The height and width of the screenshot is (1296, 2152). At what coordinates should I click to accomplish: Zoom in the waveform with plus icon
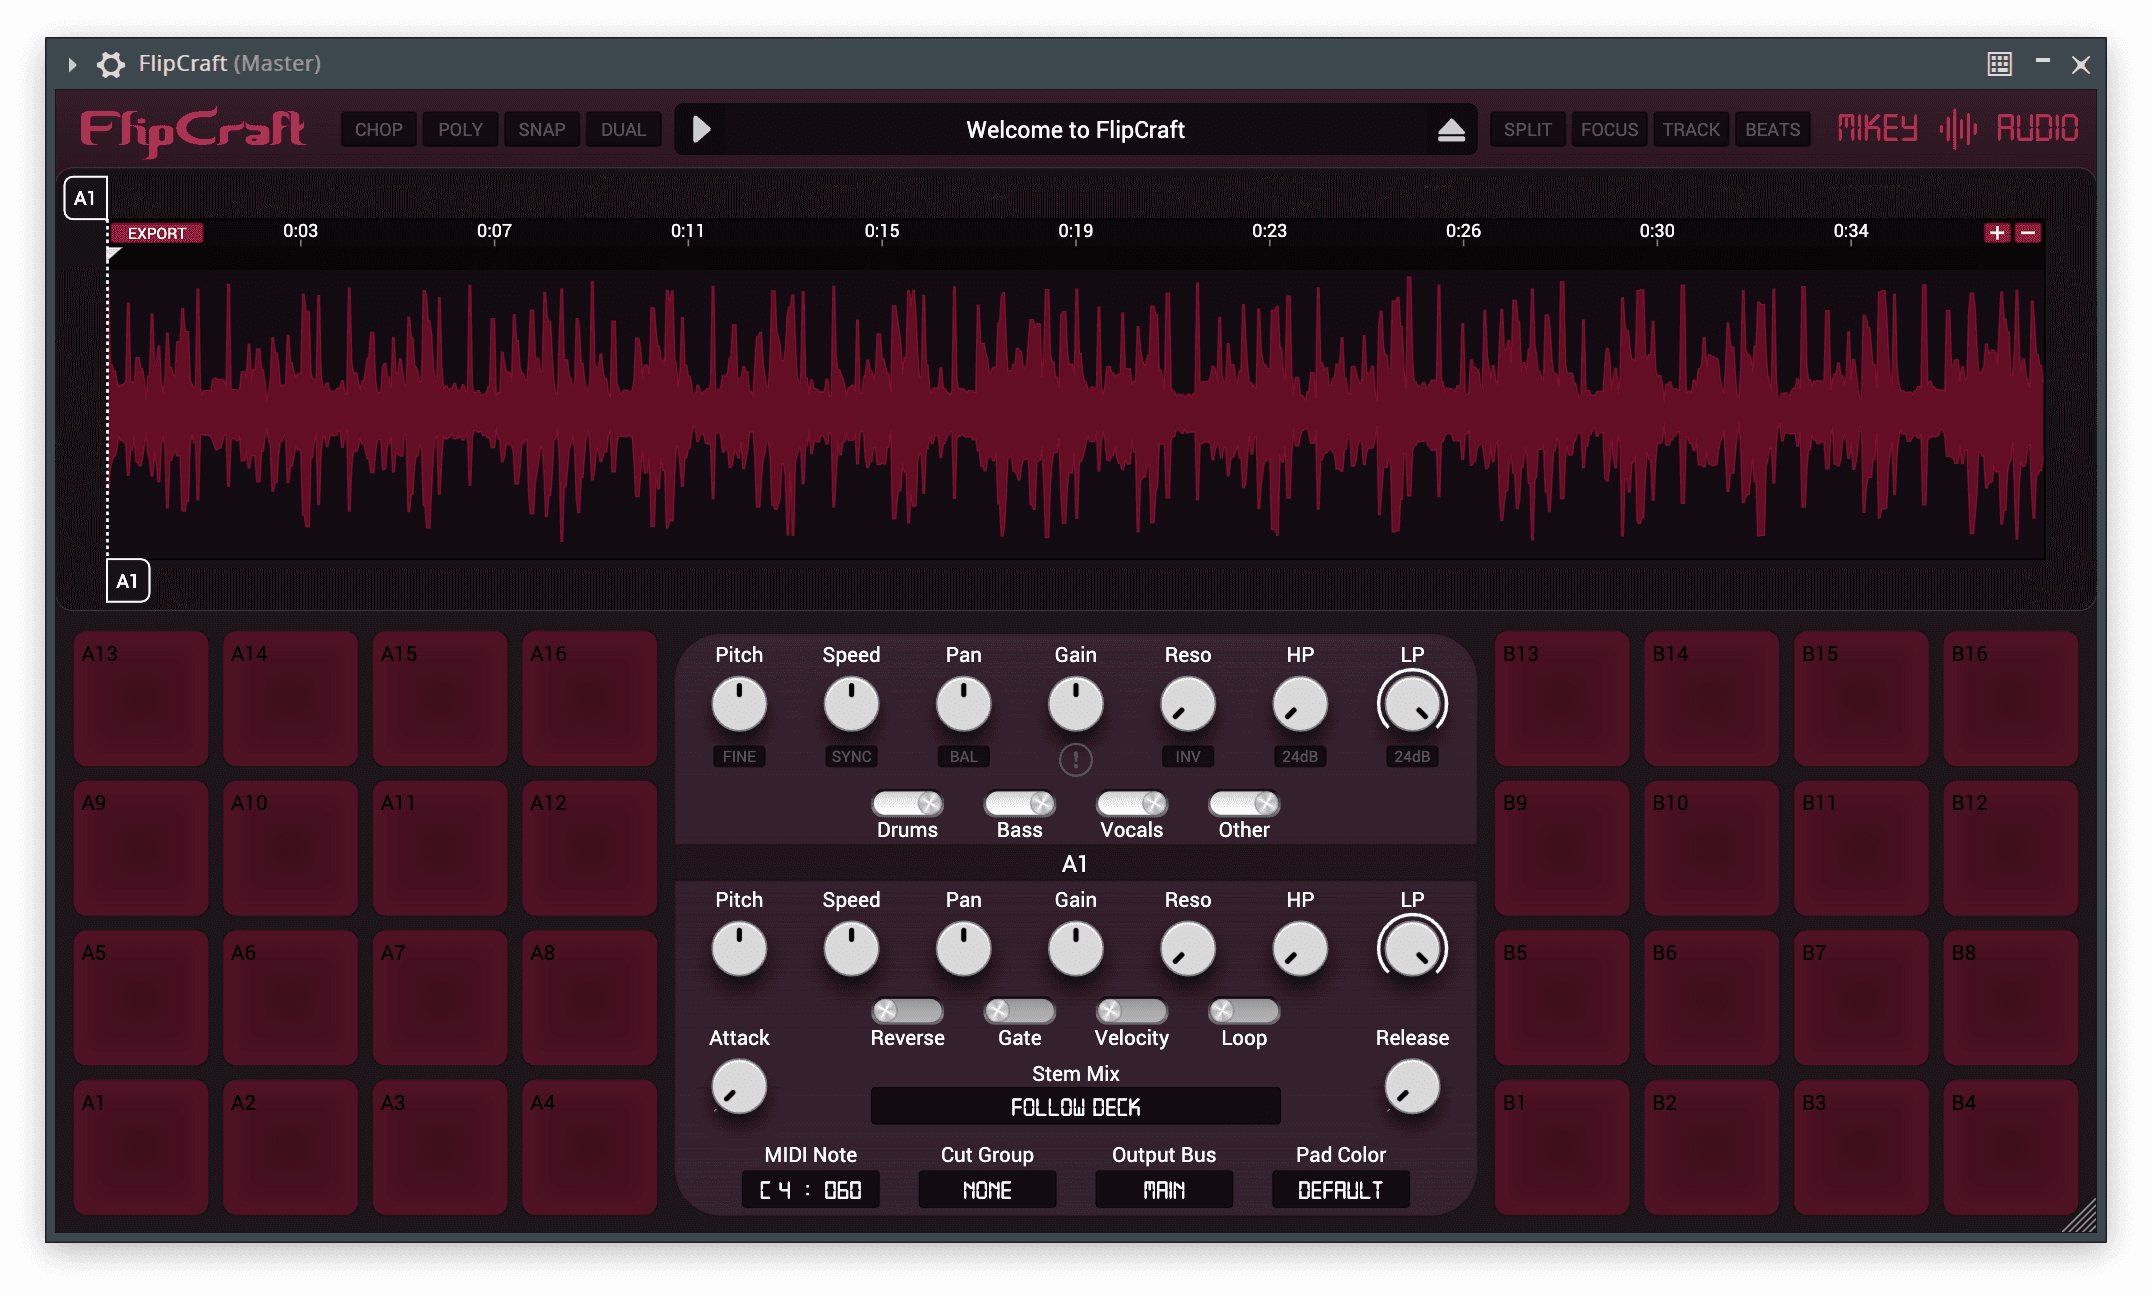click(1997, 233)
